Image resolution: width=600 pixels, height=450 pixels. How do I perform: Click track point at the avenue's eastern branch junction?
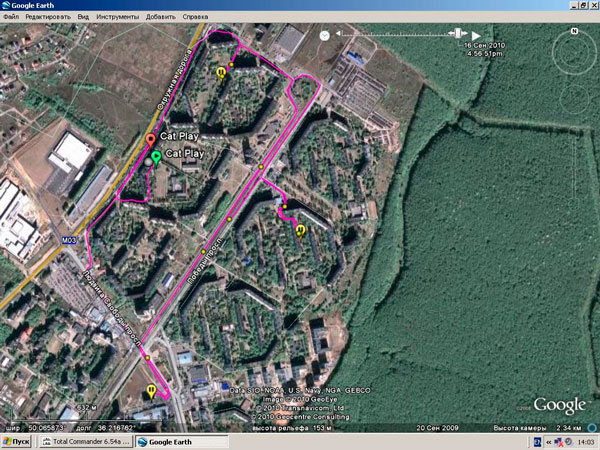coord(261,167)
